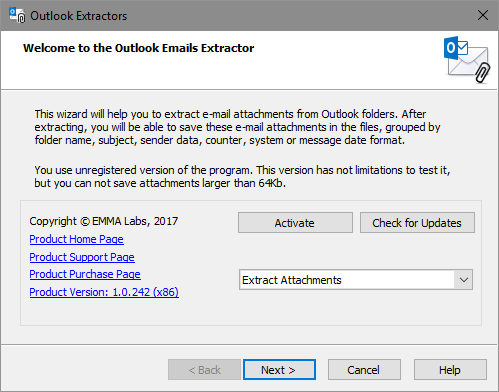Select the Extract Attachments combo box field
This screenshot has width=499, height=392.
(x=356, y=280)
